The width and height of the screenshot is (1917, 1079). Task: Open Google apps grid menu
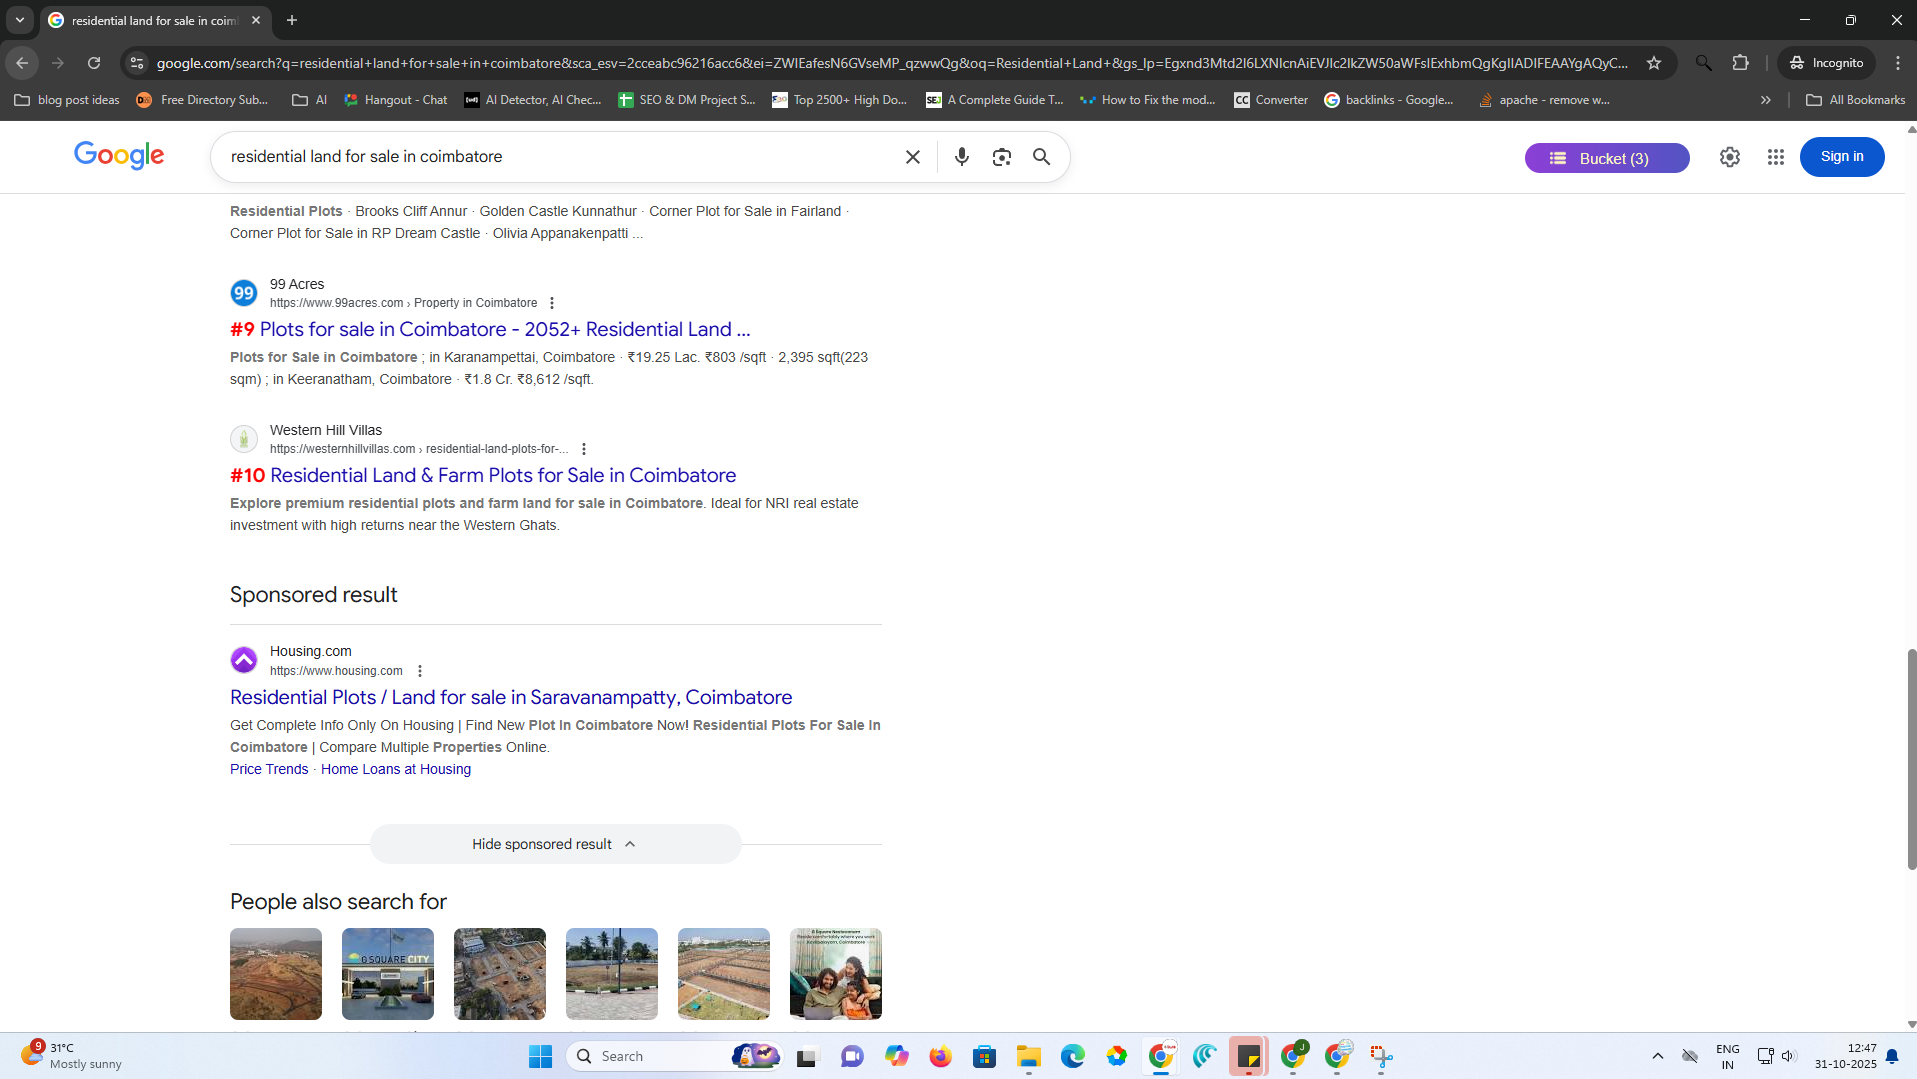coord(1775,157)
